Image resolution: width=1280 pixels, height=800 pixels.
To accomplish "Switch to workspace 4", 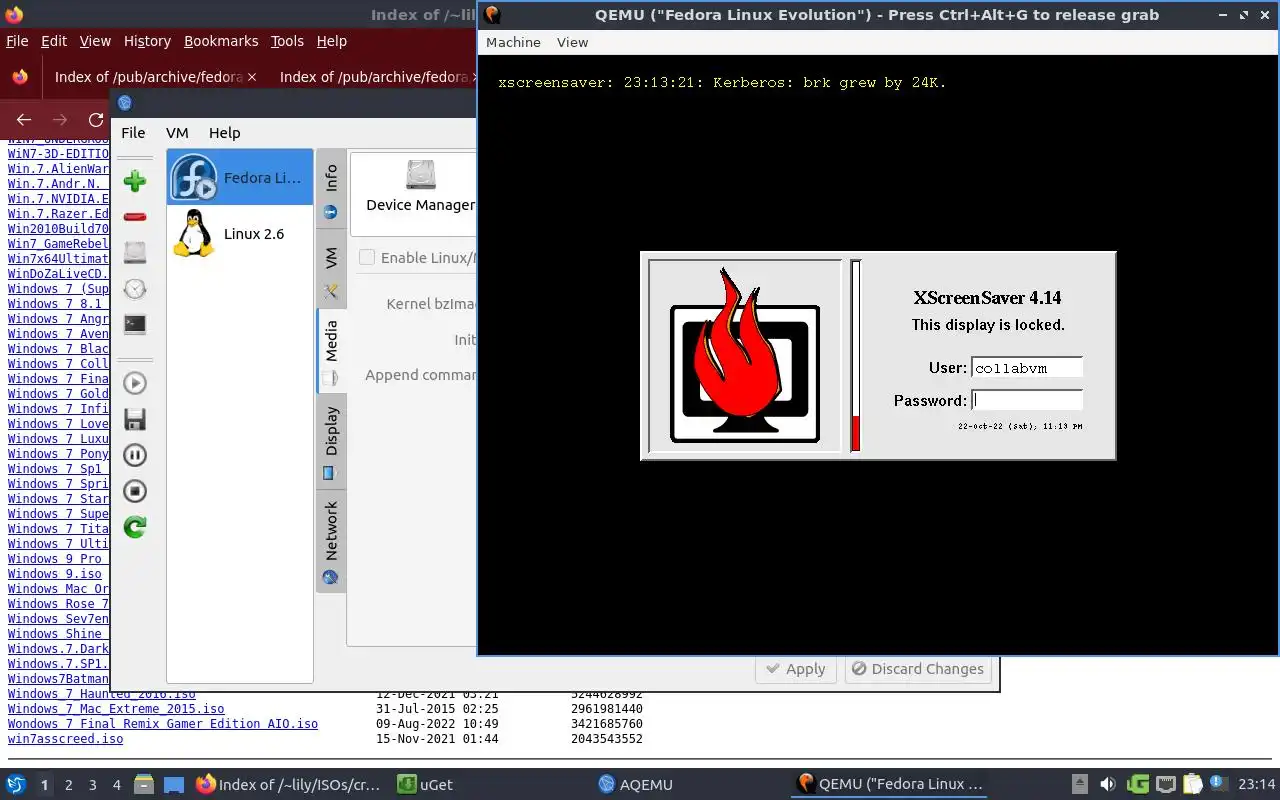I will point(116,785).
